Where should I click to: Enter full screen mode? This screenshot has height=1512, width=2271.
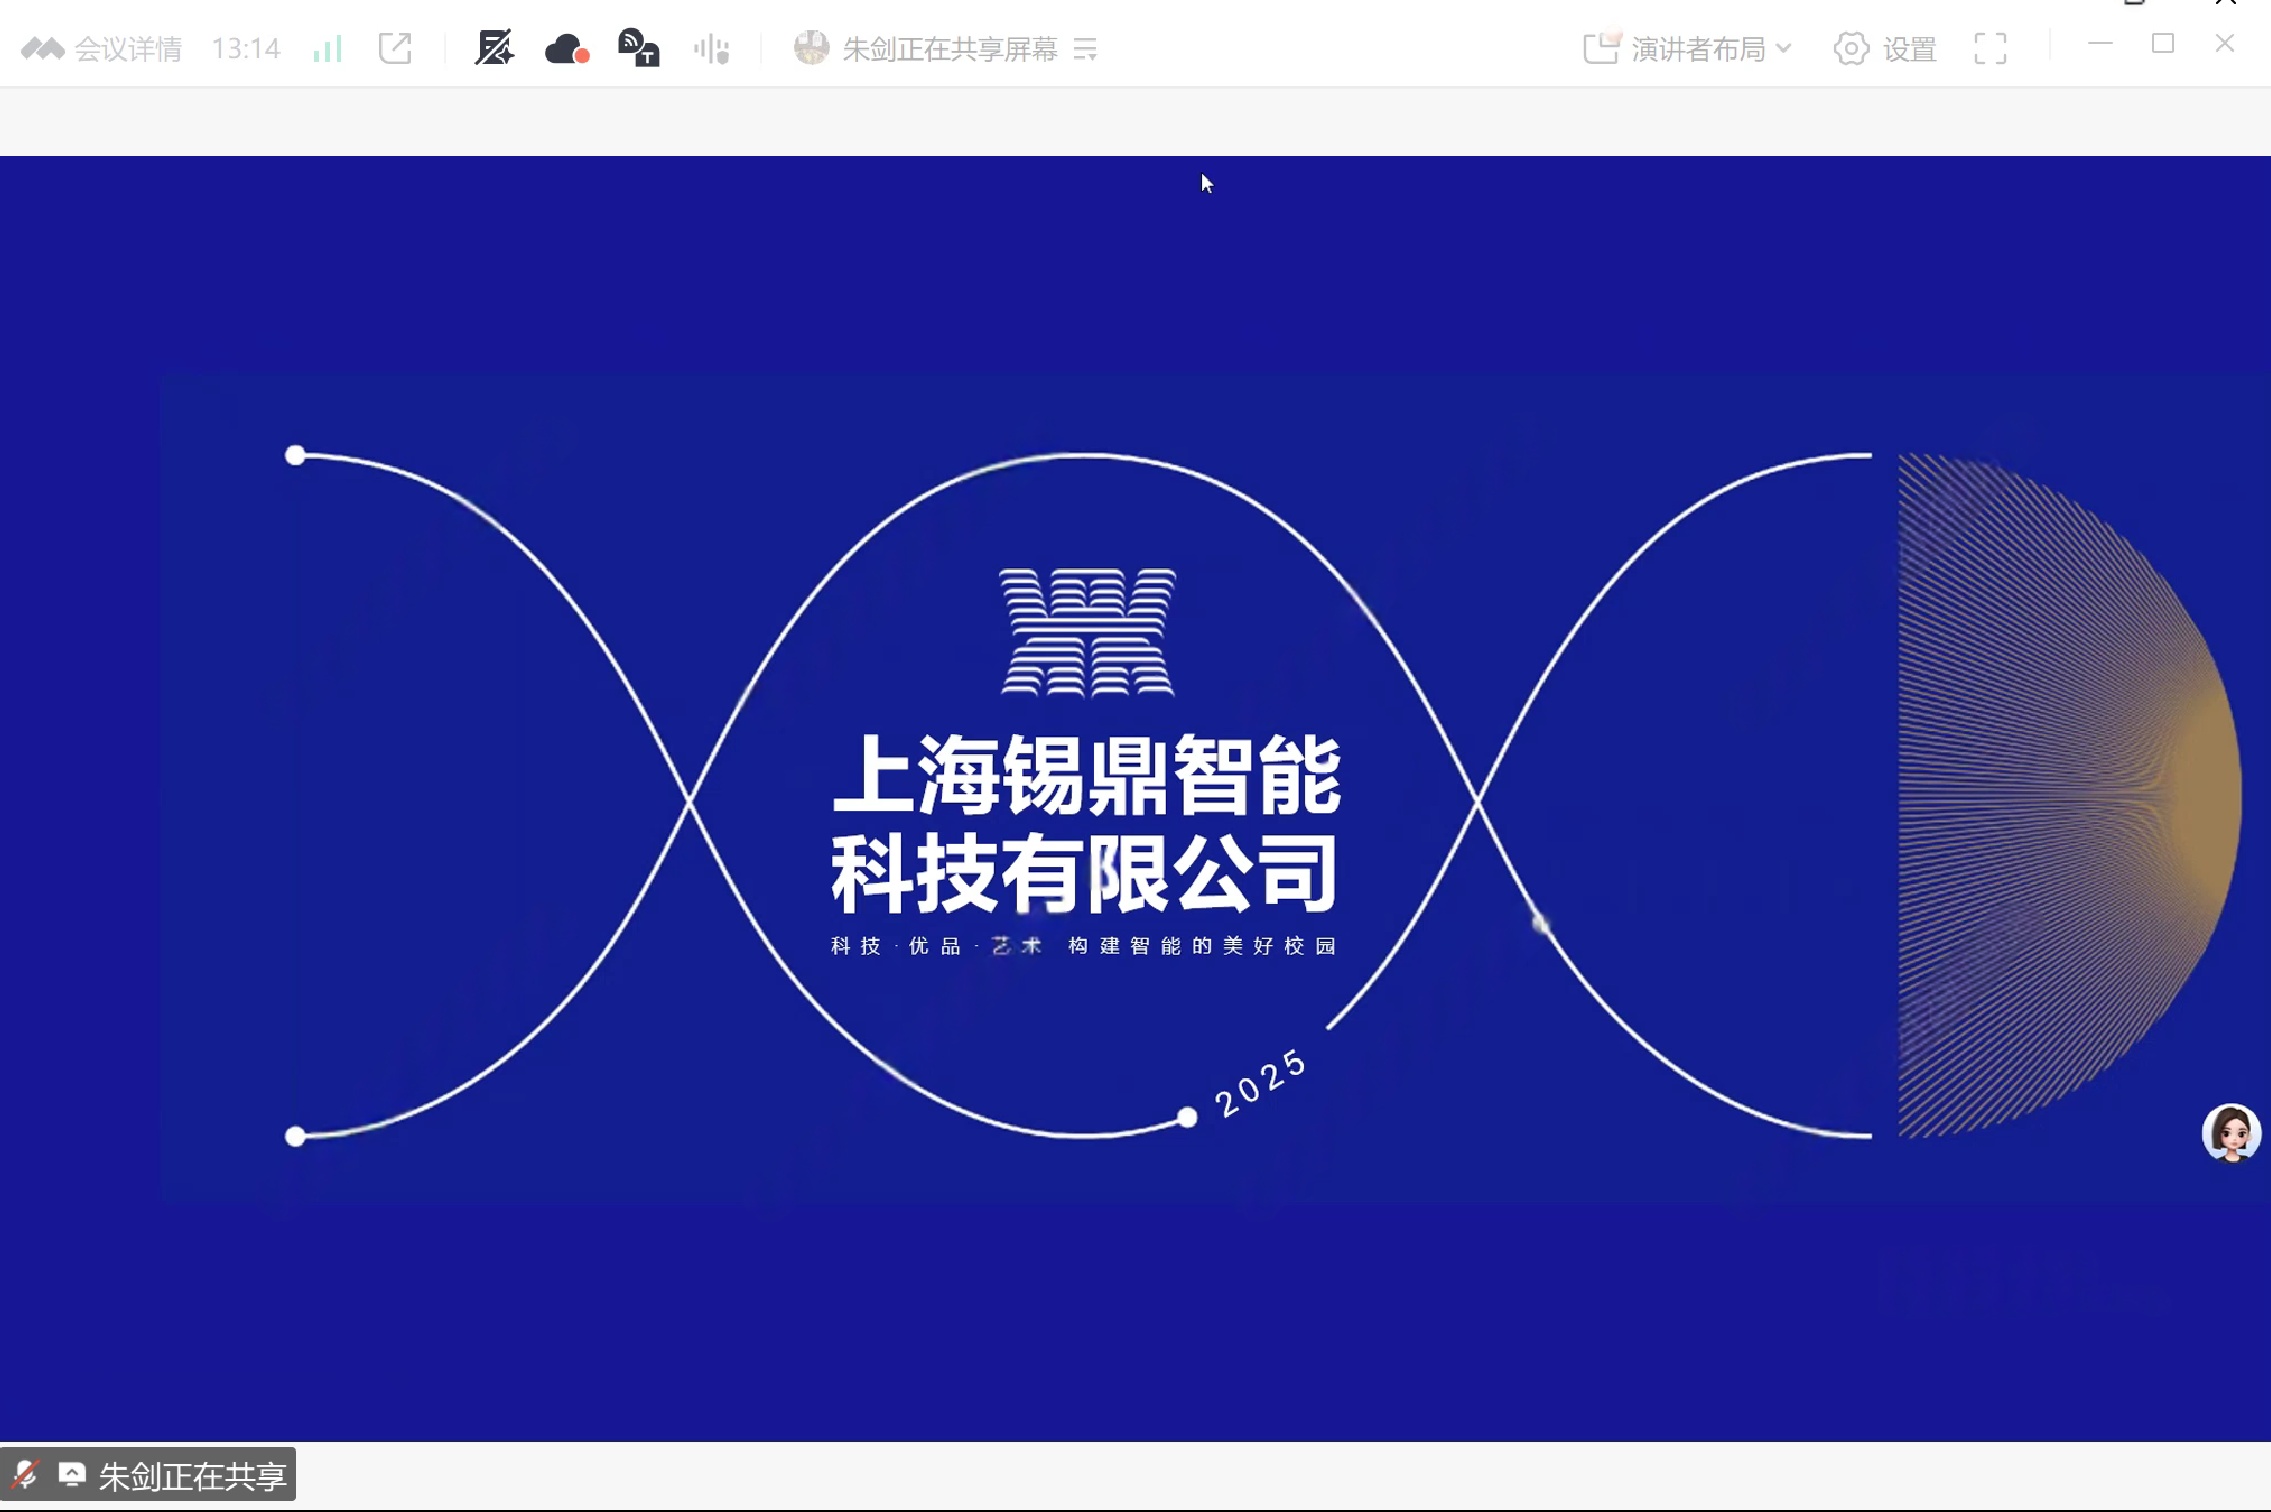coord(1990,49)
